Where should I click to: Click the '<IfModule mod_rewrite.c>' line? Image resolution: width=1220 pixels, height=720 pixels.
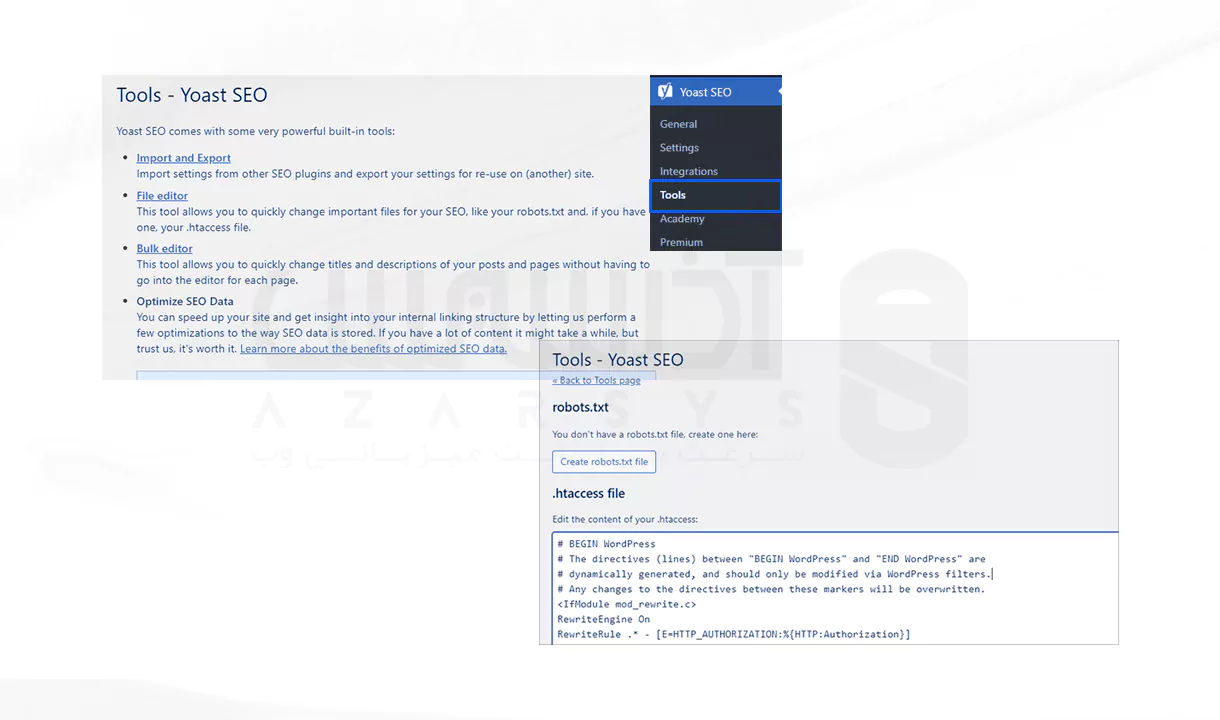tap(627, 604)
